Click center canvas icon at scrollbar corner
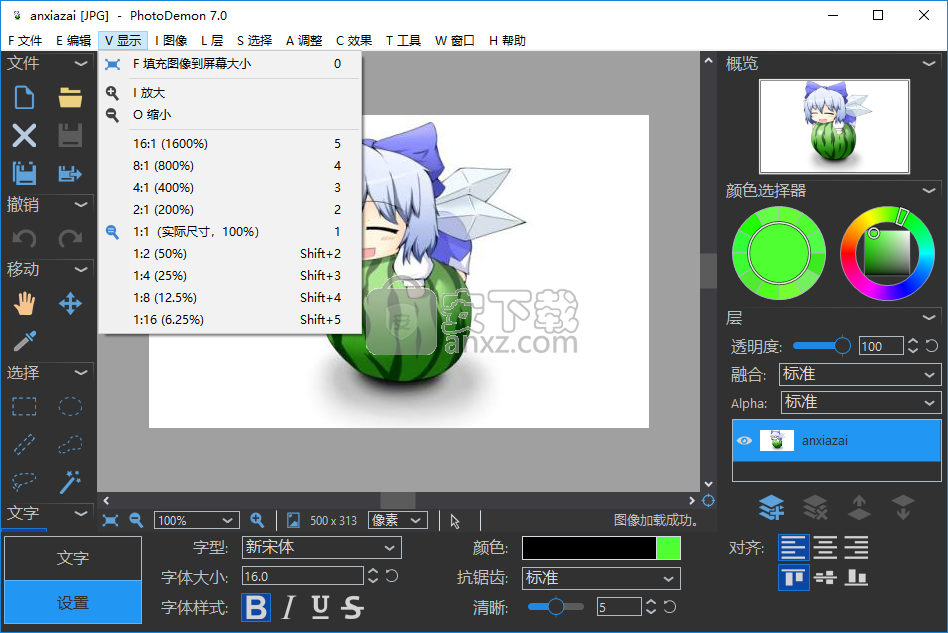948x633 pixels. 709,501
